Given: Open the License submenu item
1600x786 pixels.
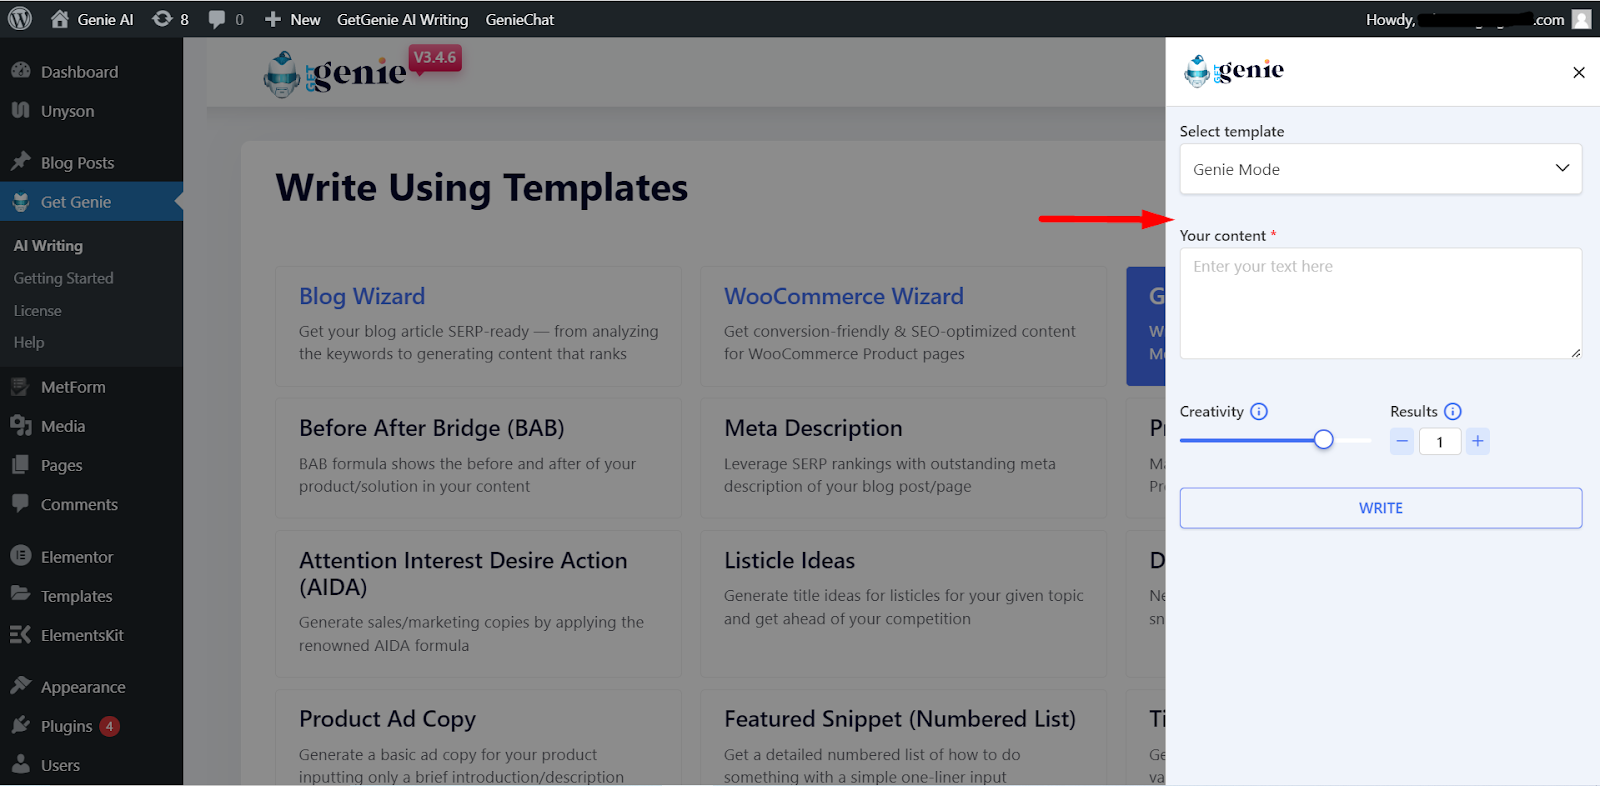Looking at the screenshot, I should tap(37, 310).
